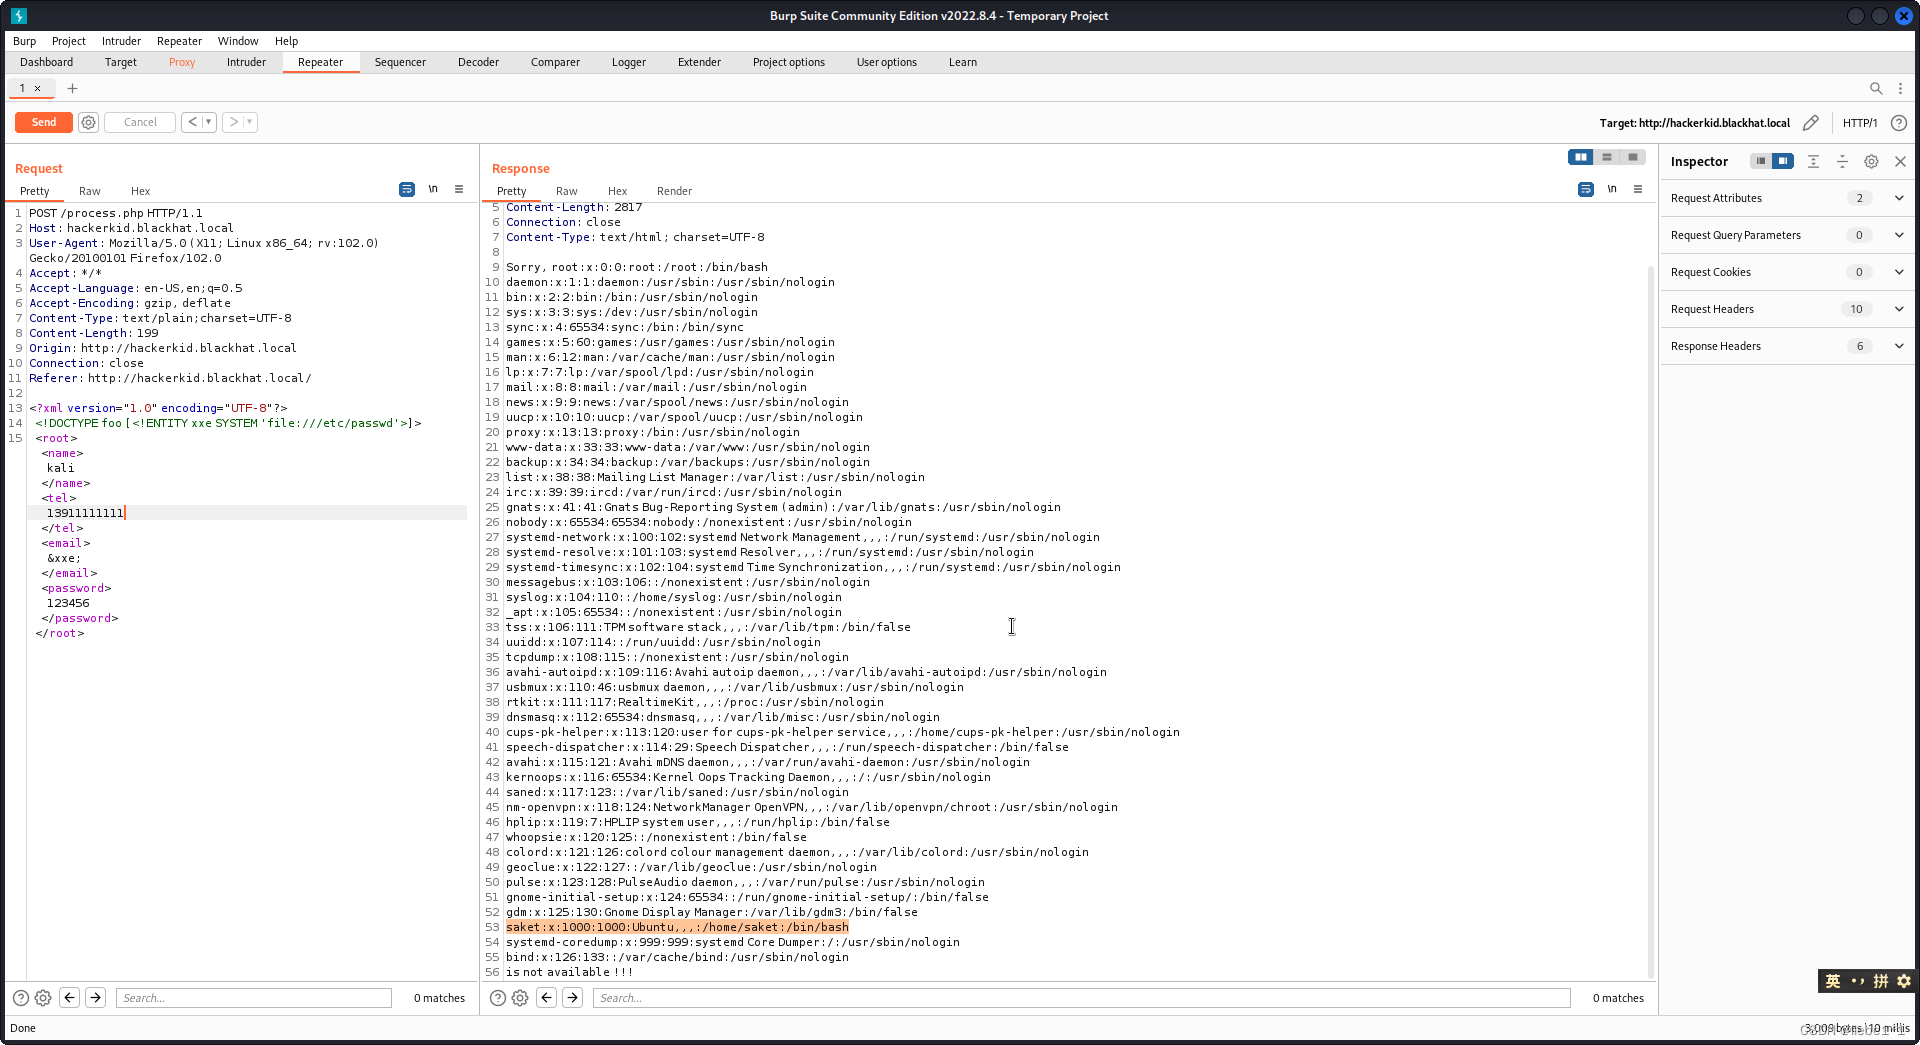
Task: Switch to the Extender tab
Action: pyautogui.click(x=699, y=62)
